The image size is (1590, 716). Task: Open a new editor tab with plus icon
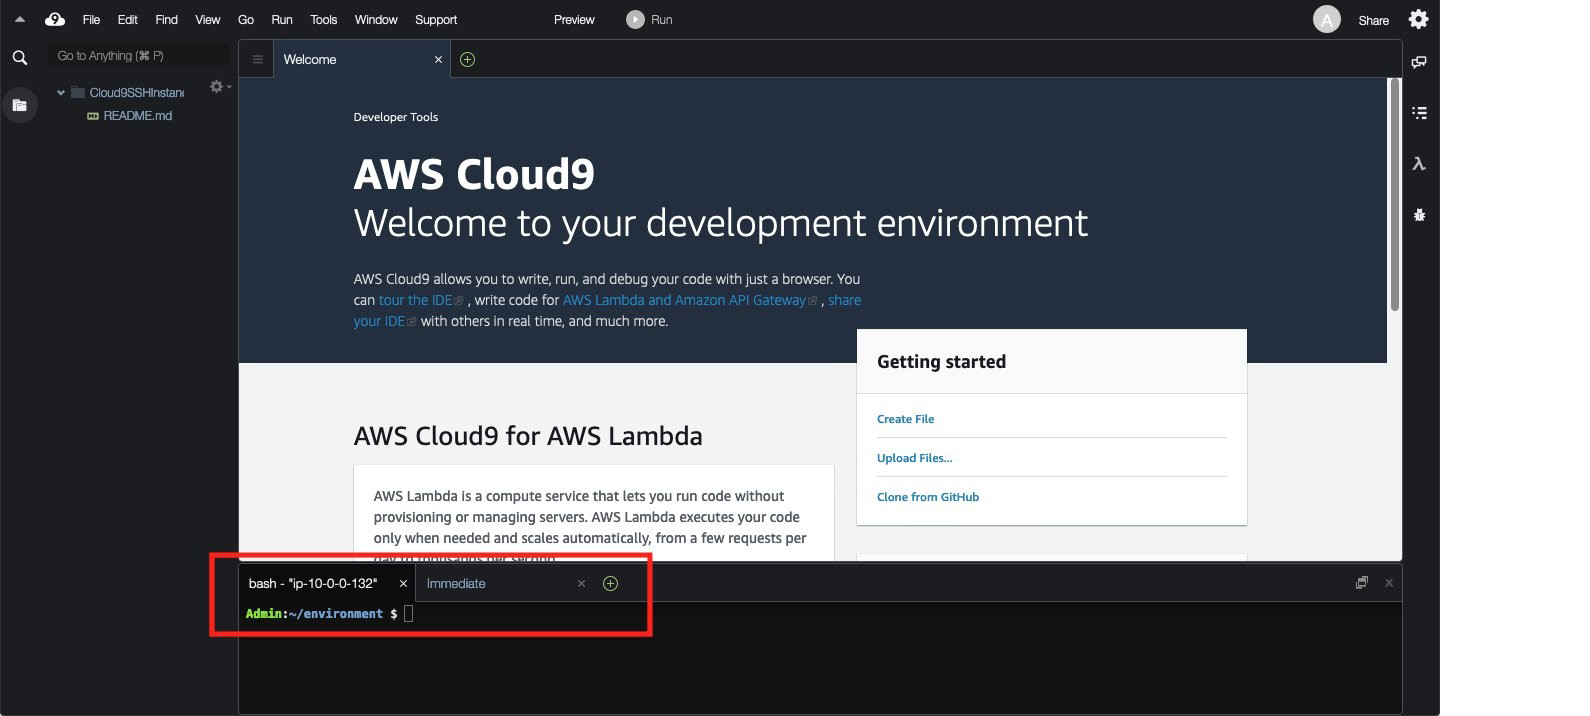(467, 60)
